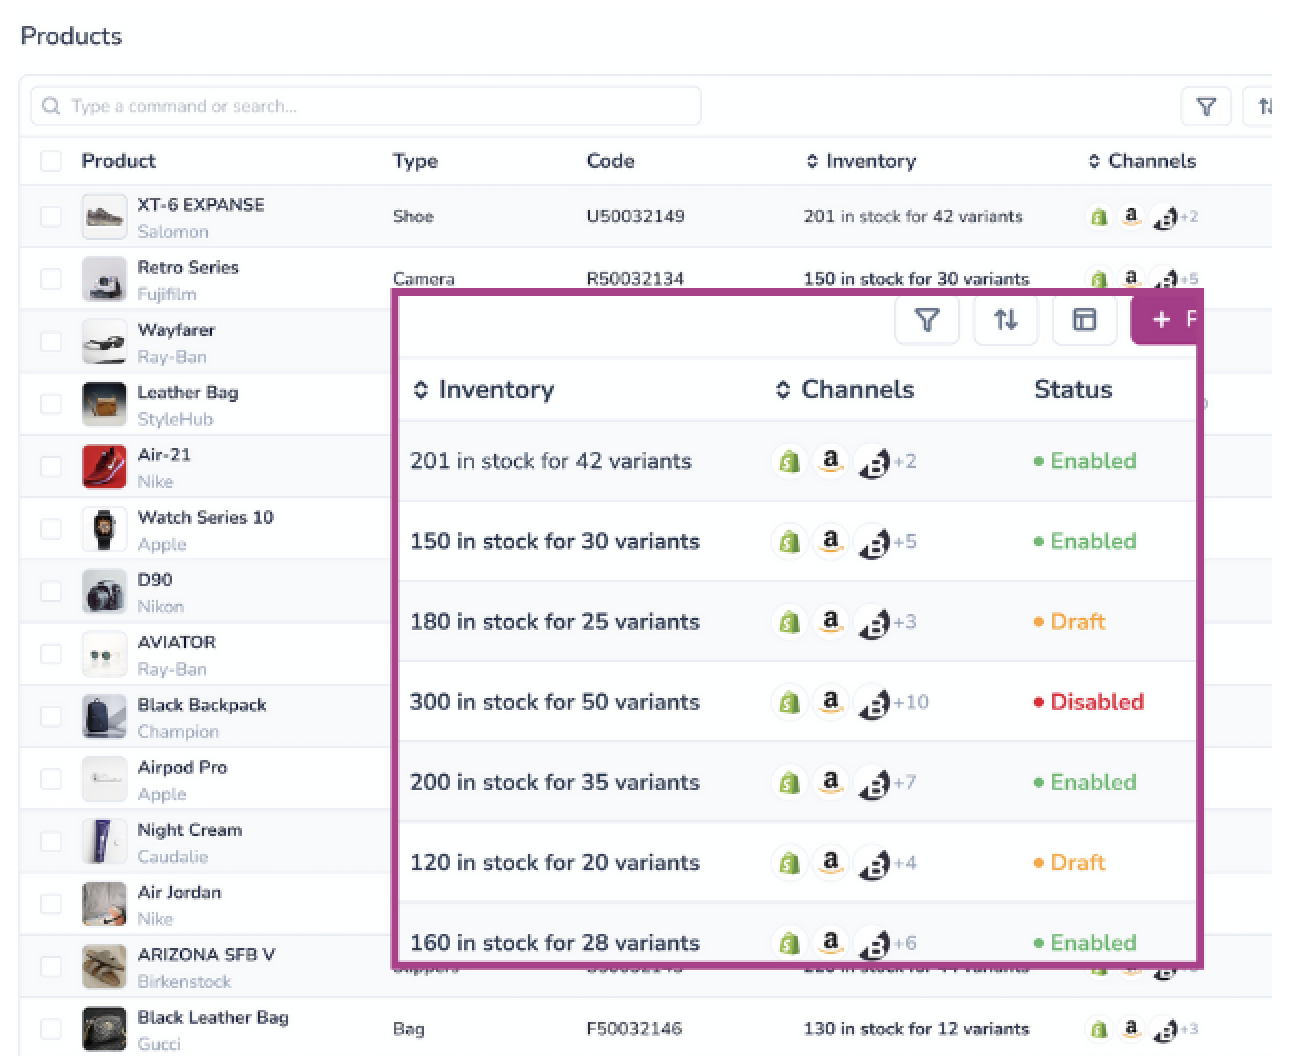
Task: Click Enabled status in the 200 in stock row
Action: pos(1085,782)
